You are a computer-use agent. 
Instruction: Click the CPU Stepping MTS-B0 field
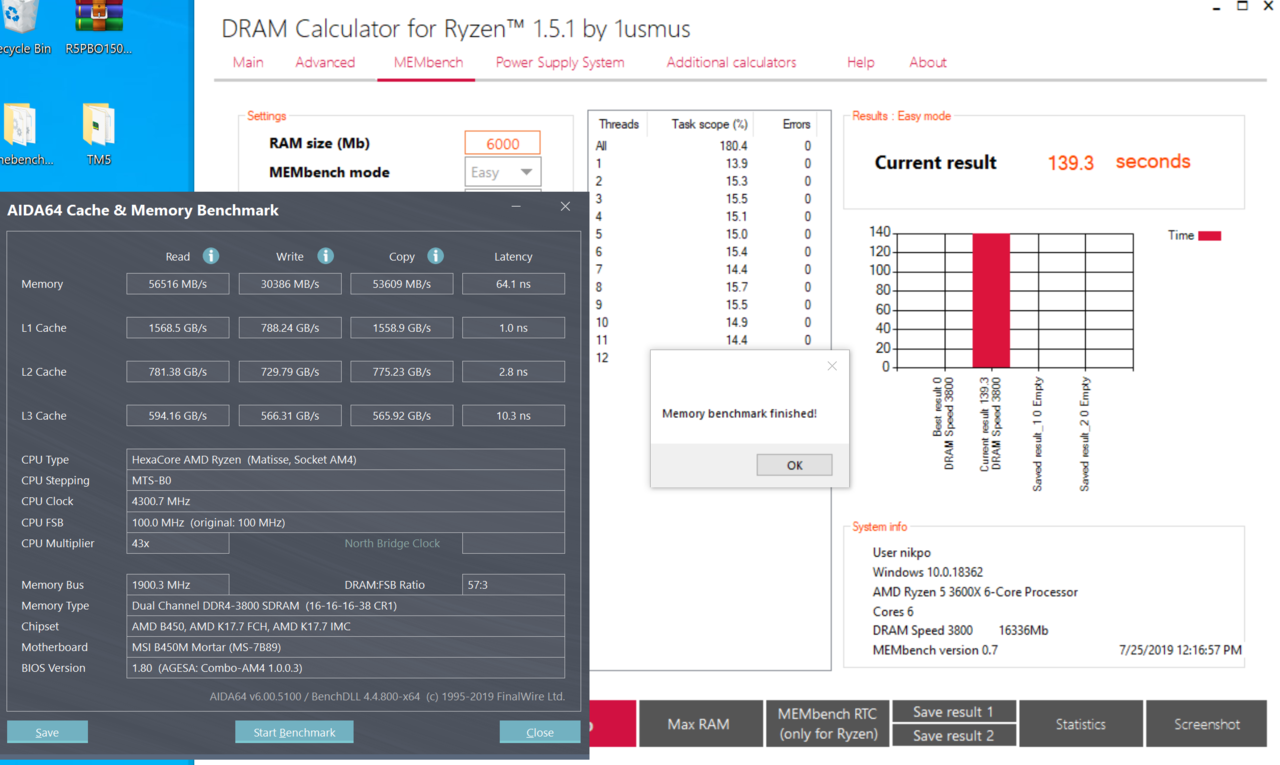click(x=346, y=481)
